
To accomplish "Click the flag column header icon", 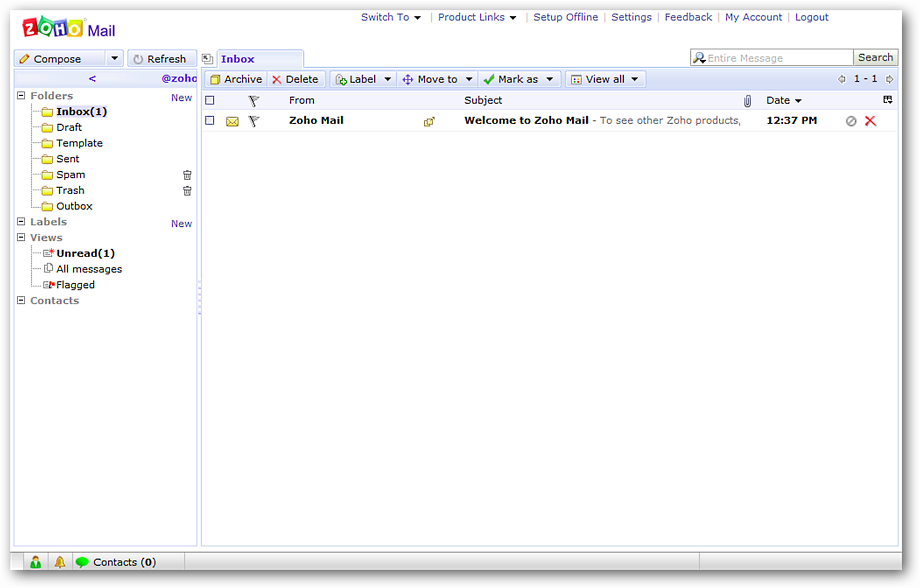I will (253, 101).
